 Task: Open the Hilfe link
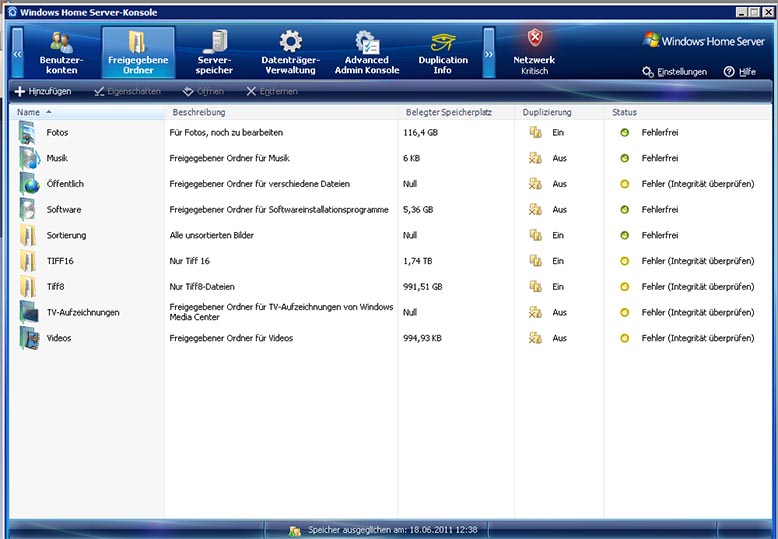point(740,72)
